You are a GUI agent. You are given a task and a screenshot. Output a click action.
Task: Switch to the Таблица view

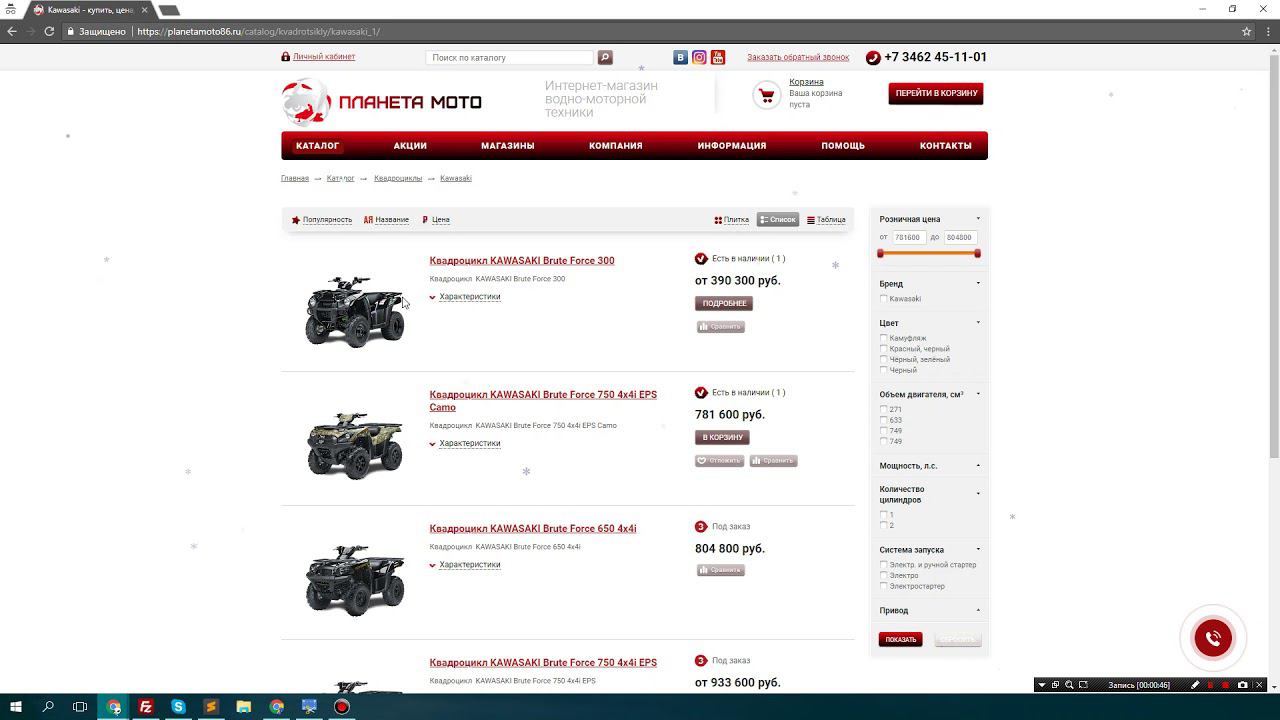826,220
